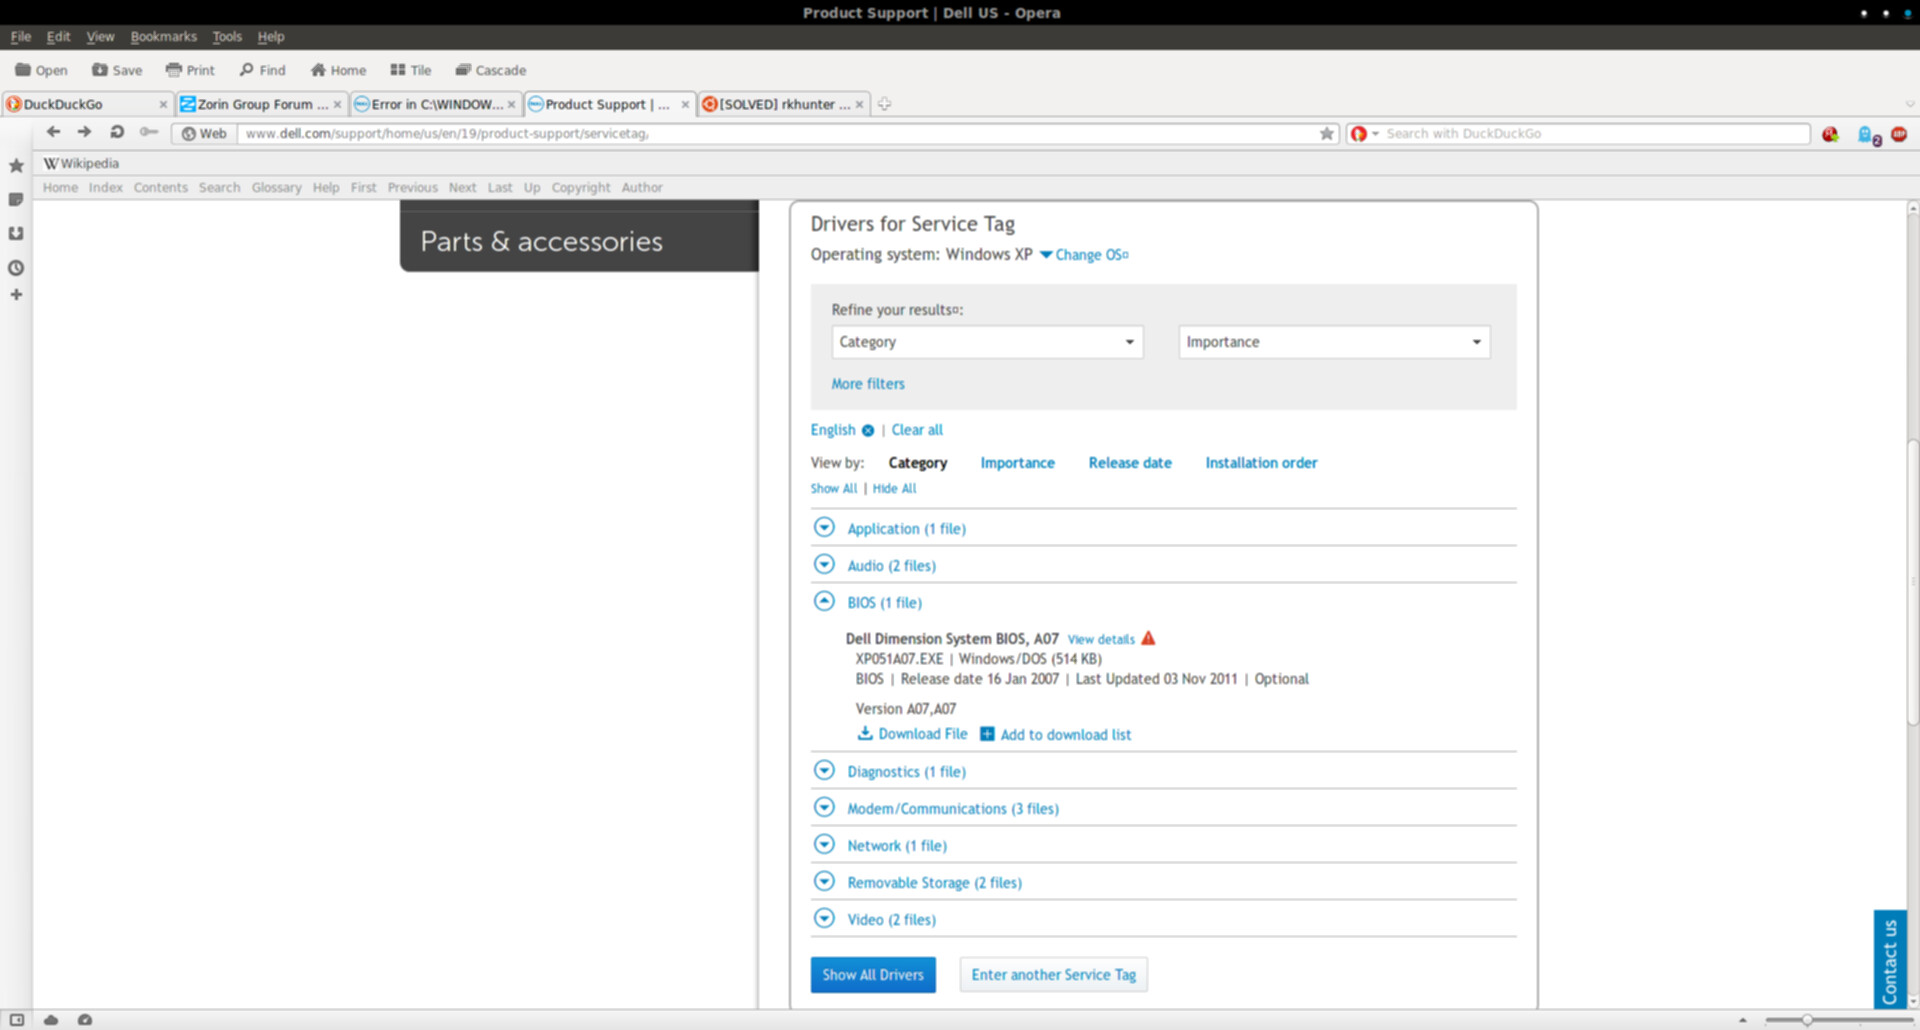
Task: Open the Bookmarks panel star in sidebar
Action: point(16,166)
